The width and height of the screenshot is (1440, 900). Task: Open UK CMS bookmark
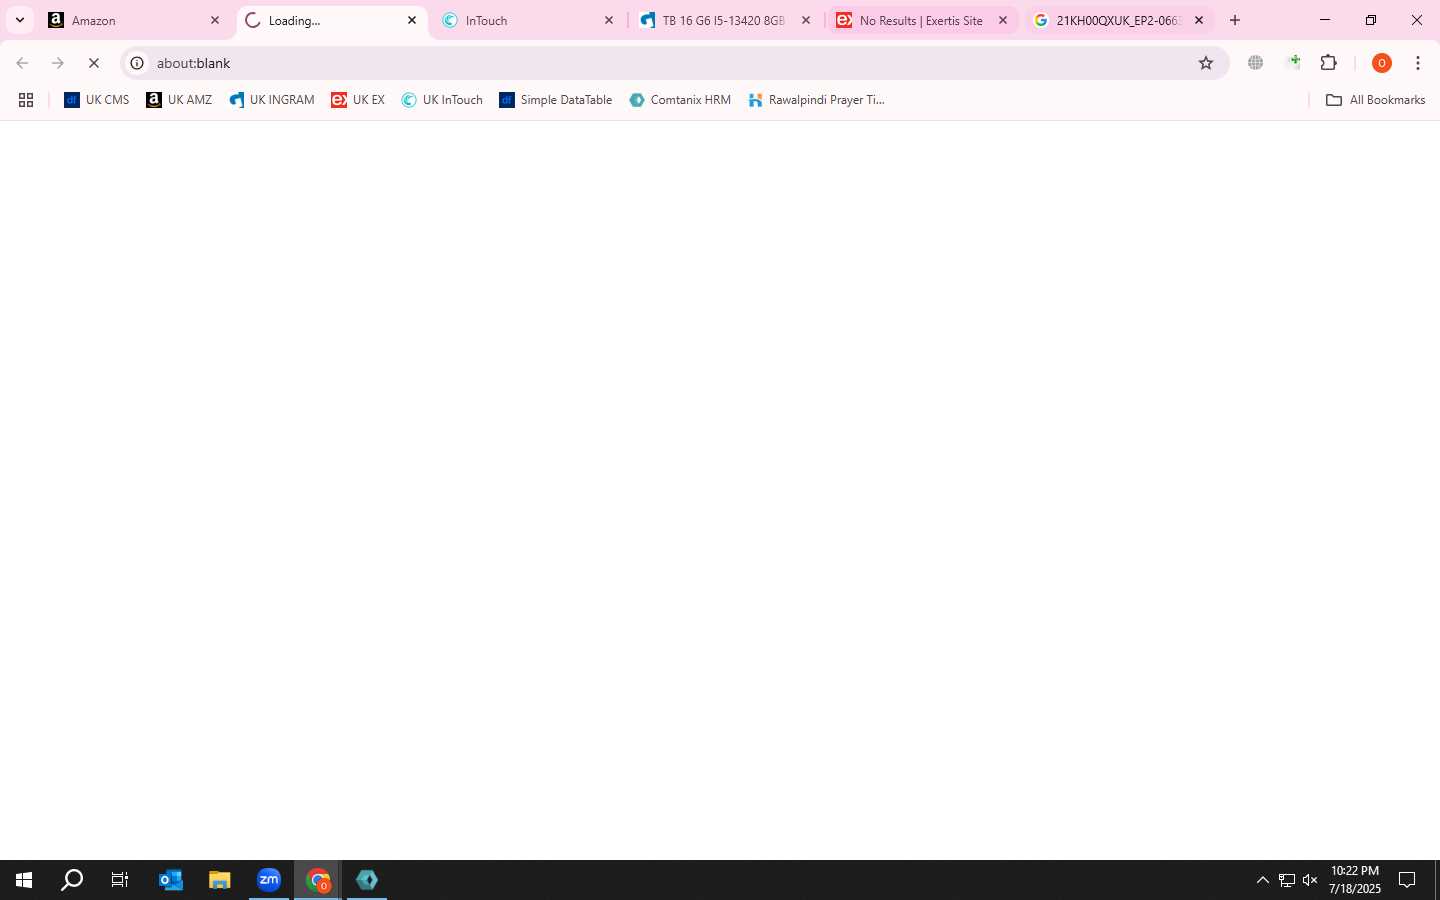click(x=97, y=100)
